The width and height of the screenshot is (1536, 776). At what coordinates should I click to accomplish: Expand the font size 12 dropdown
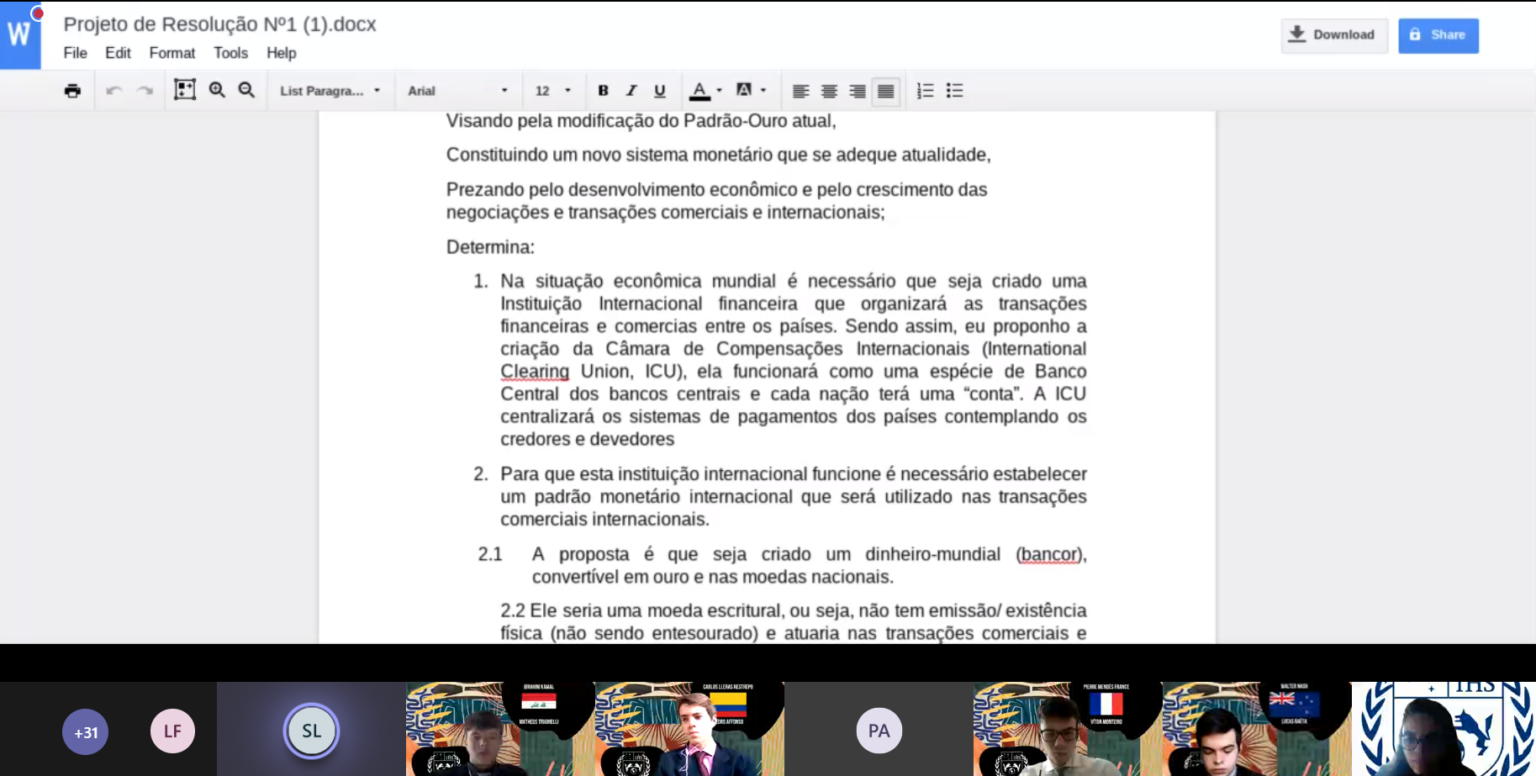tap(553, 91)
